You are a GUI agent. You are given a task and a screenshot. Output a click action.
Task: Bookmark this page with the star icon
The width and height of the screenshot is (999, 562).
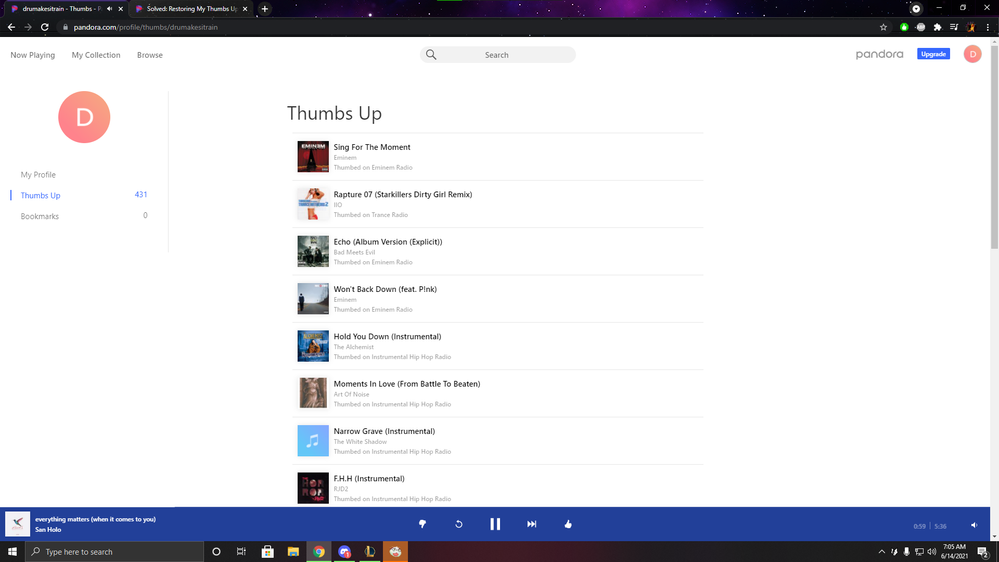[x=883, y=27]
